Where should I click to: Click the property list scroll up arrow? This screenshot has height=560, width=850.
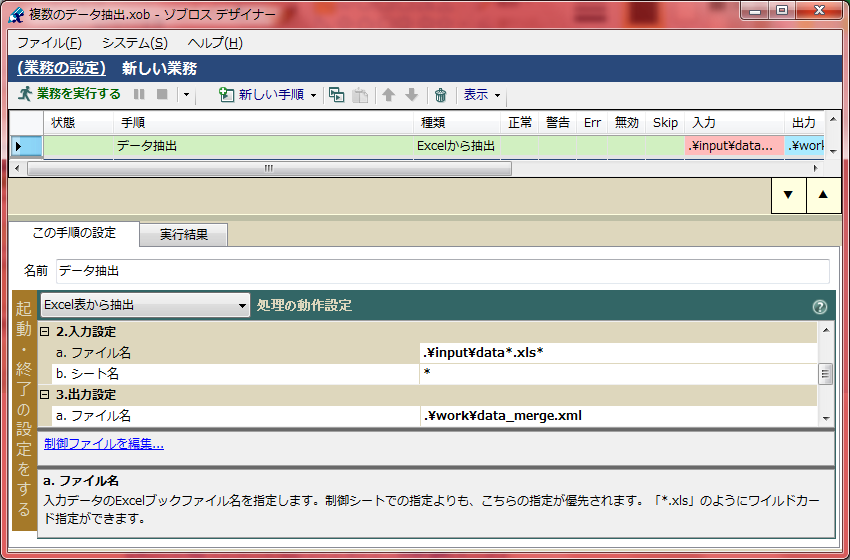coord(826,329)
